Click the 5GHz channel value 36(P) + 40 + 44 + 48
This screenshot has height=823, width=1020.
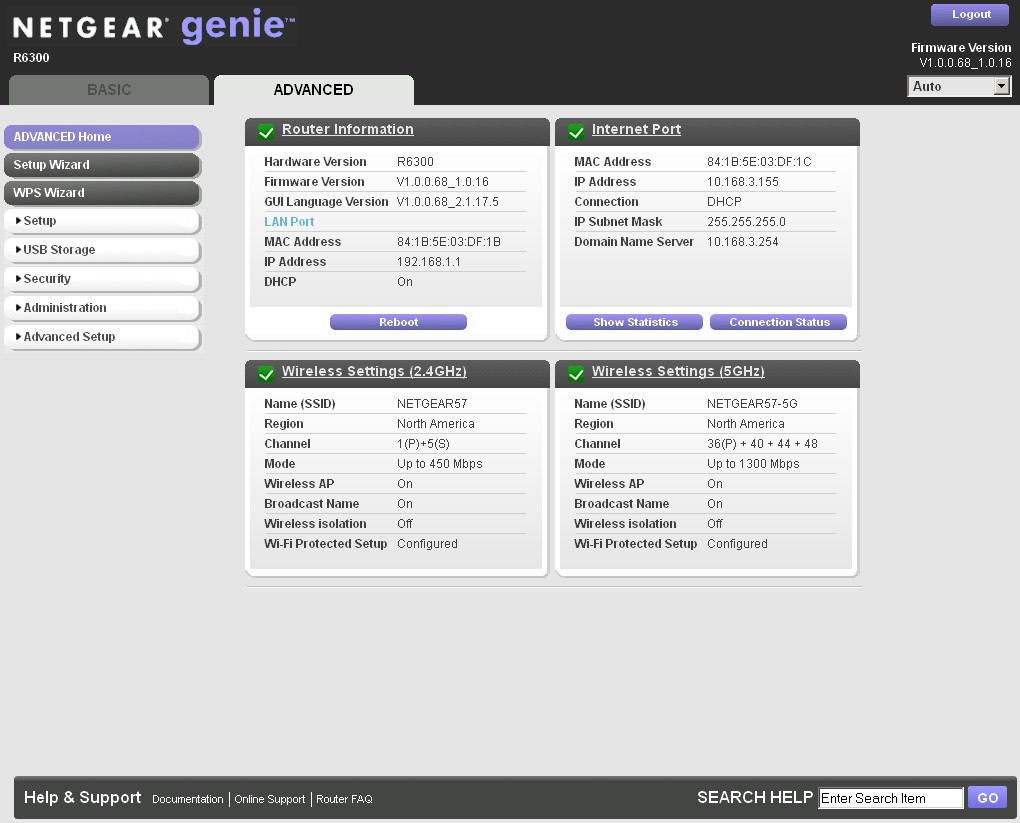(x=762, y=444)
